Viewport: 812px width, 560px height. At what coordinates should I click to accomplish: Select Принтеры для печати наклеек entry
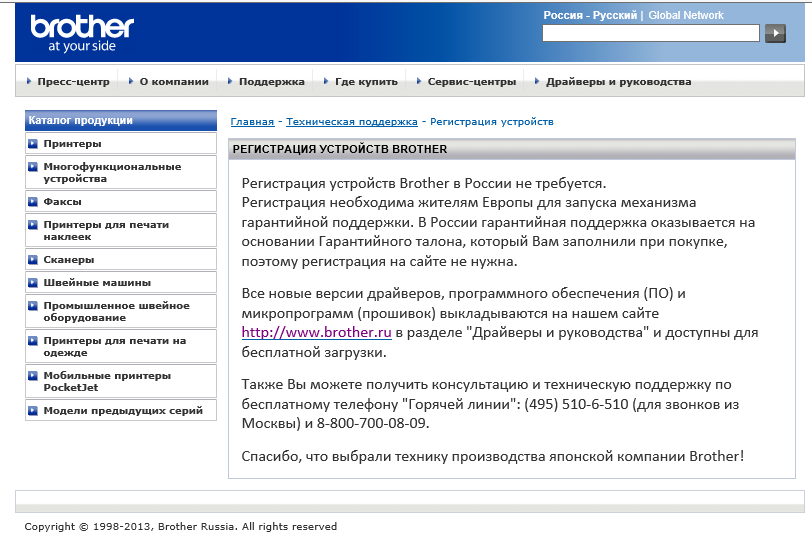pos(121,231)
